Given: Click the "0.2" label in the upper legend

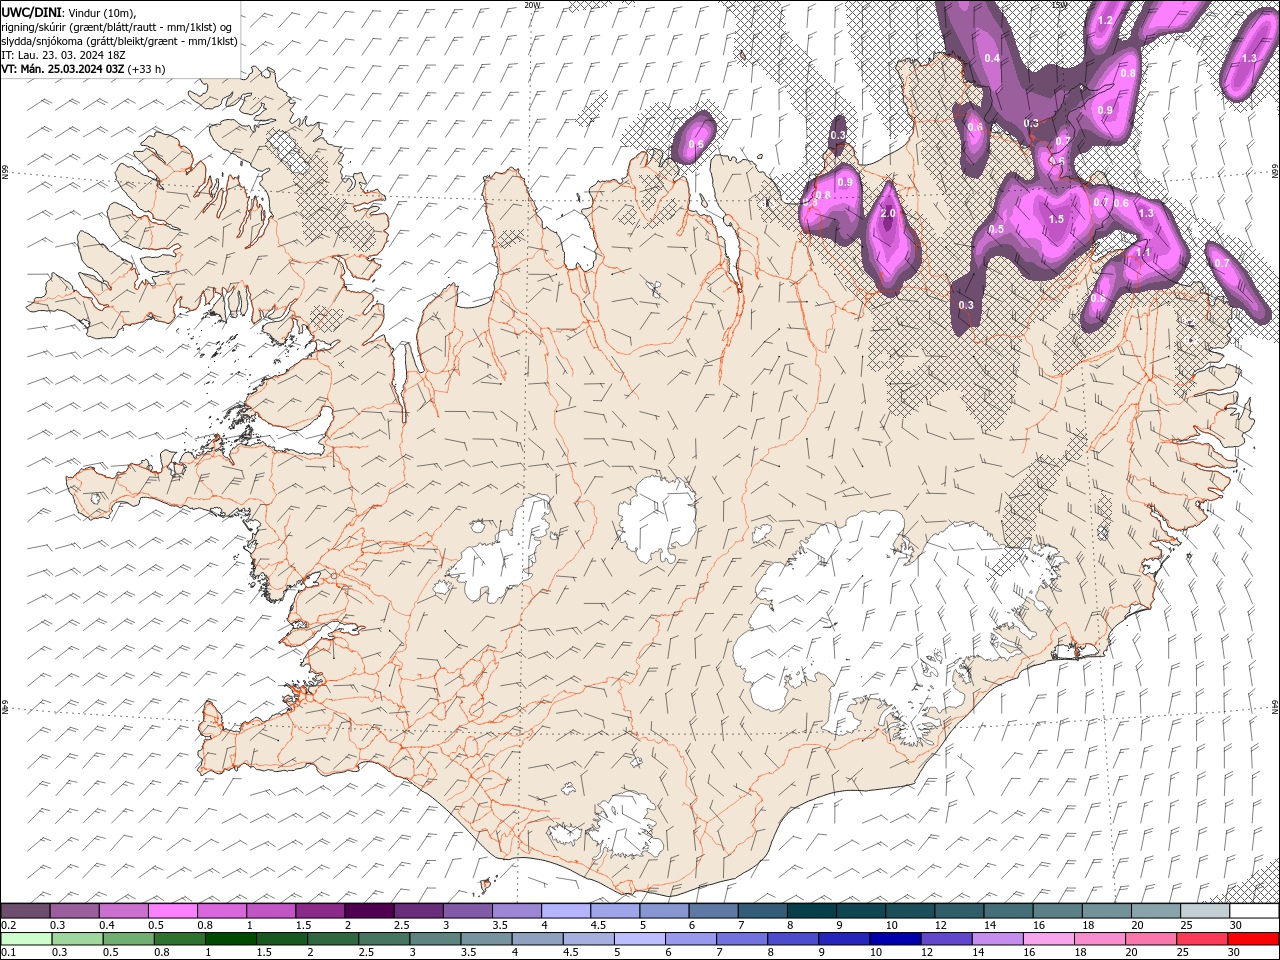Looking at the screenshot, I should coord(8,925).
